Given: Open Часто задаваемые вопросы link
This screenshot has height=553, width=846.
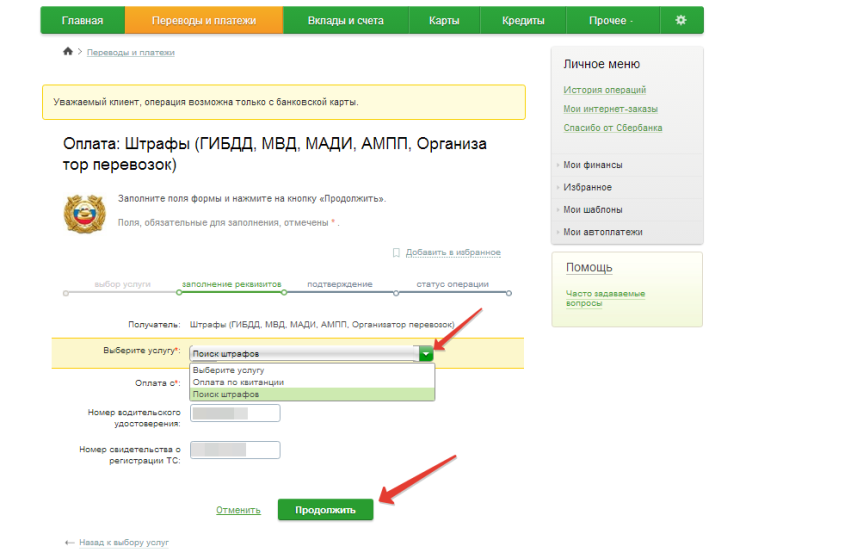Looking at the screenshot, I should pyautogui.click(x=605, y=298).
